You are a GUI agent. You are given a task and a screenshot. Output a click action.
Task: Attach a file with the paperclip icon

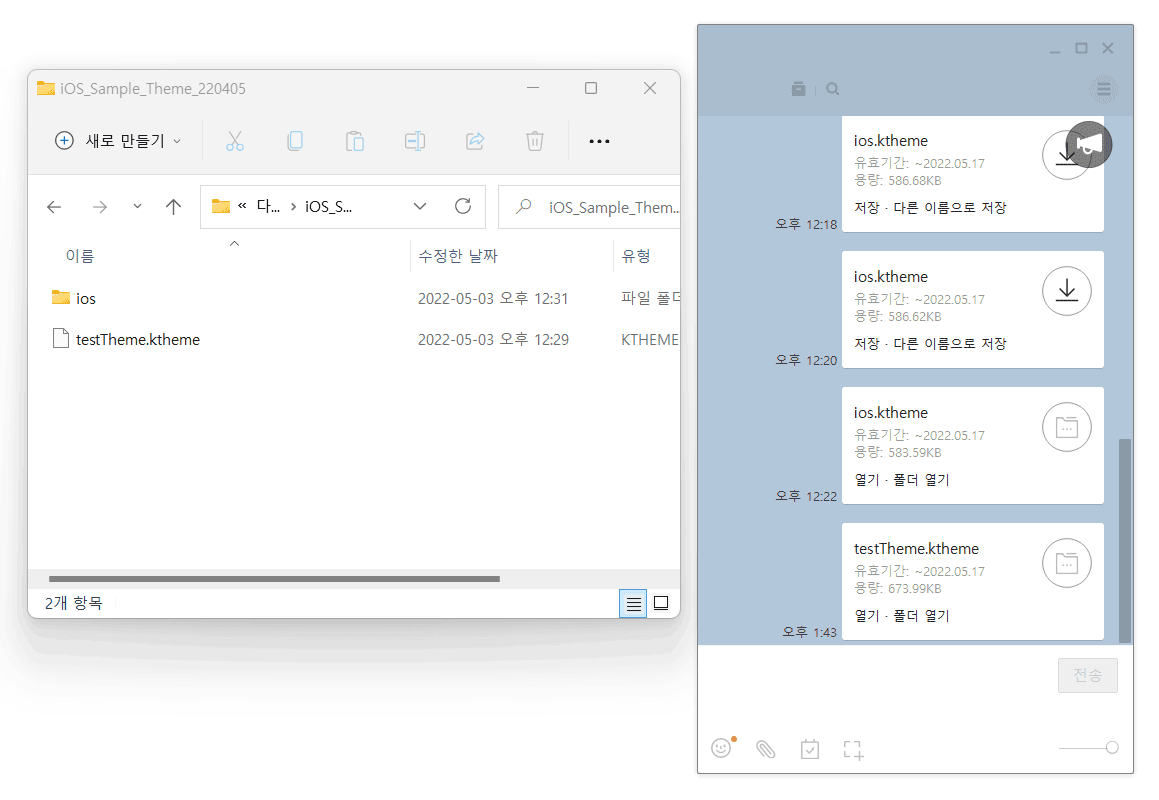coord(765,748)
